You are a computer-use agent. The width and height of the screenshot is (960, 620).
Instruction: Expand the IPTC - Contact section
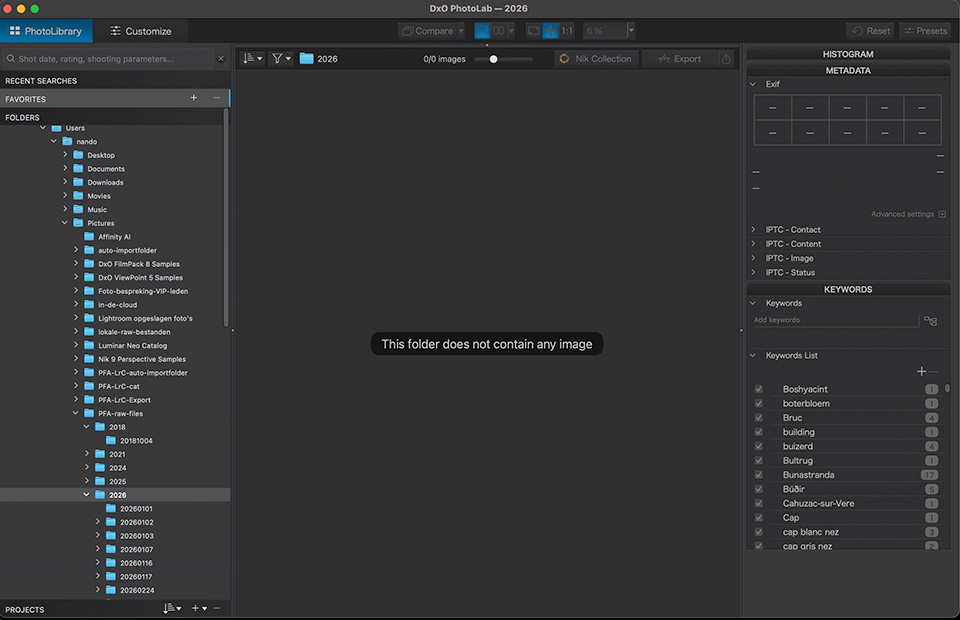point(753,230)
